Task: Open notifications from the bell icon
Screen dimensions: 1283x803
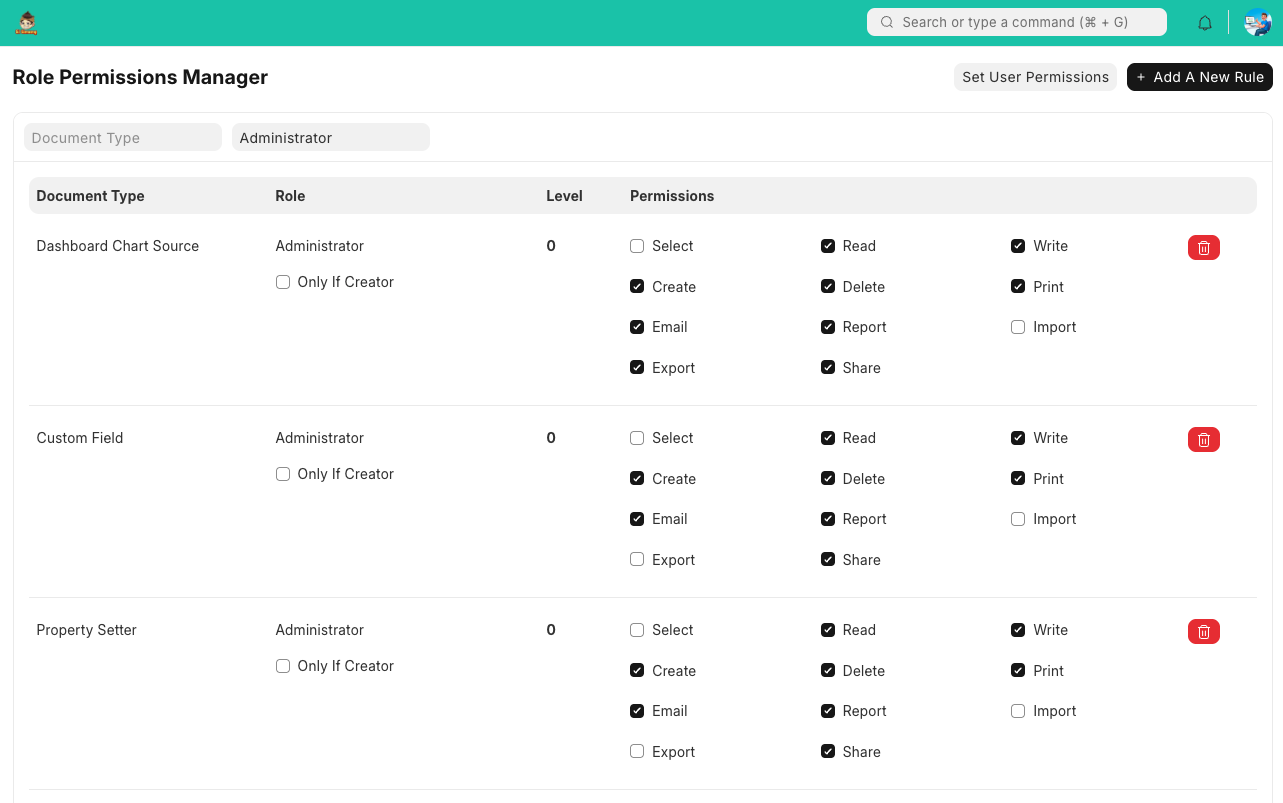Action: pos(1204,21)
